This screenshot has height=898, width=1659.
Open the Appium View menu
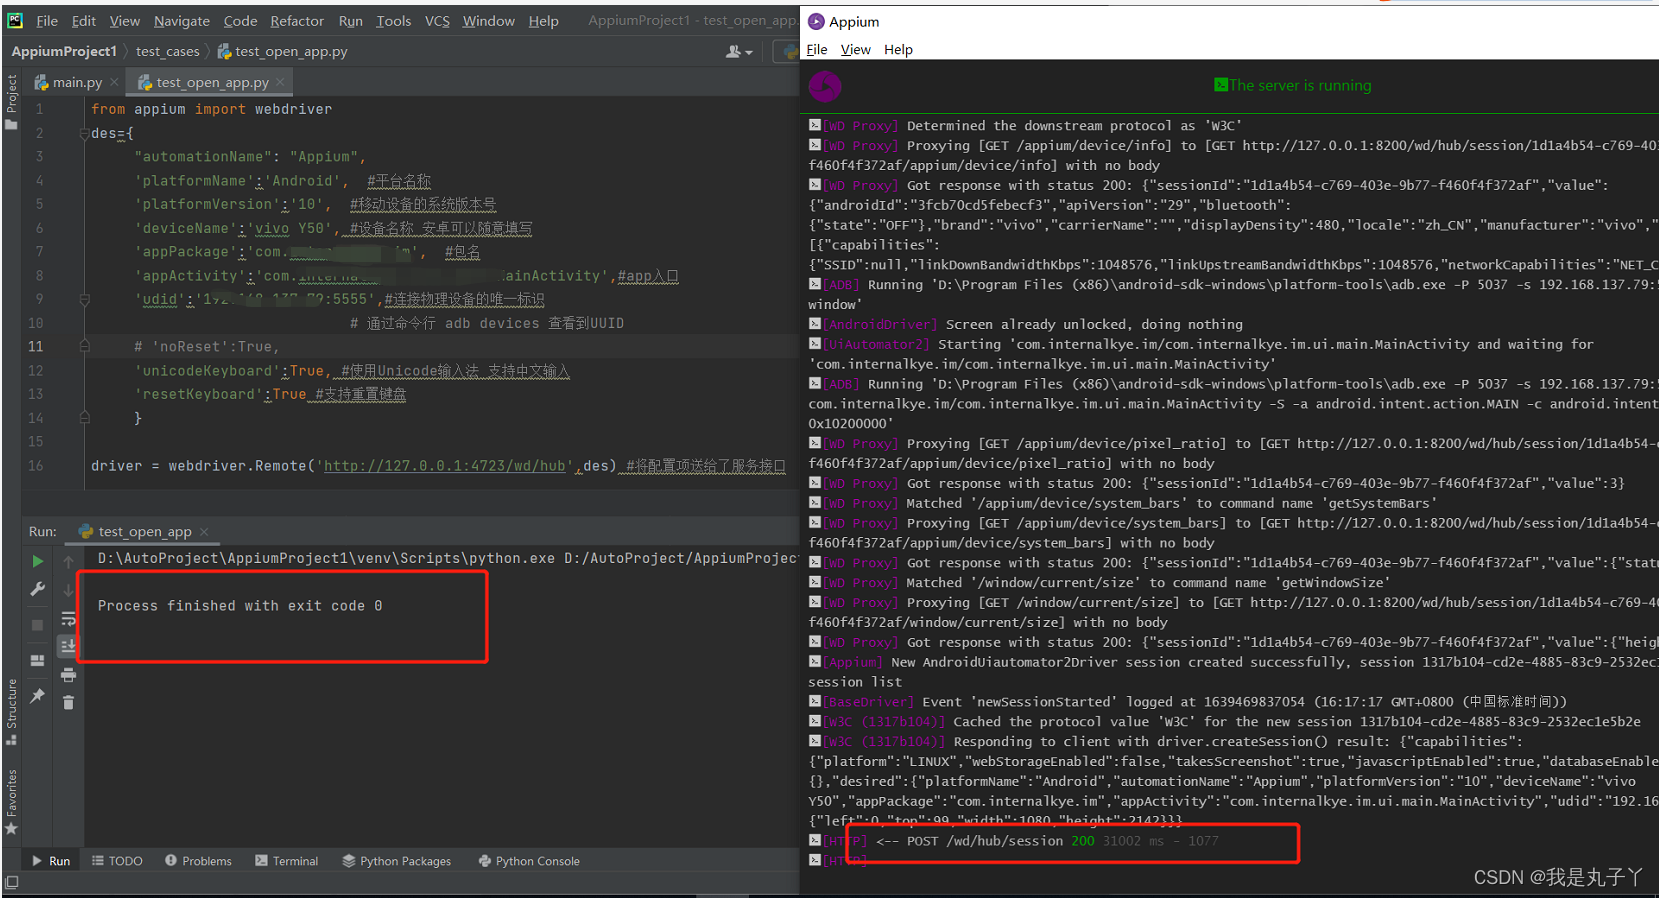855,50
